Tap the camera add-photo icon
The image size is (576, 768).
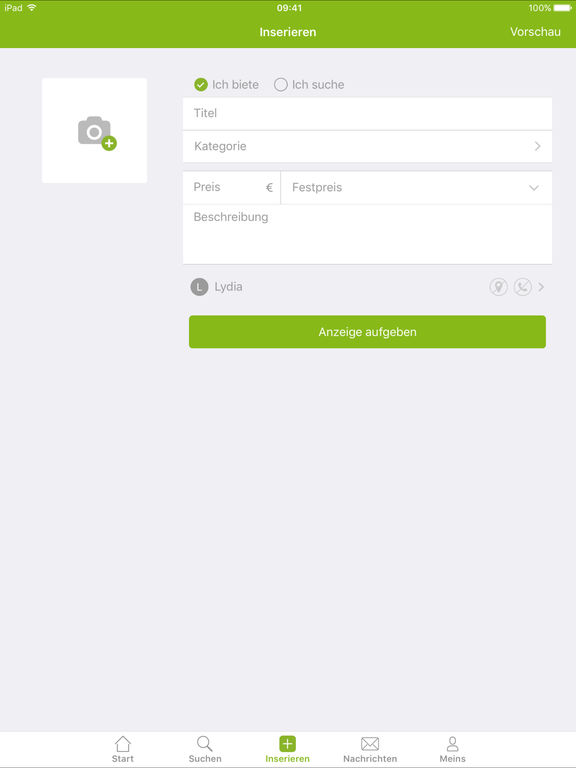tap(97, 133)
